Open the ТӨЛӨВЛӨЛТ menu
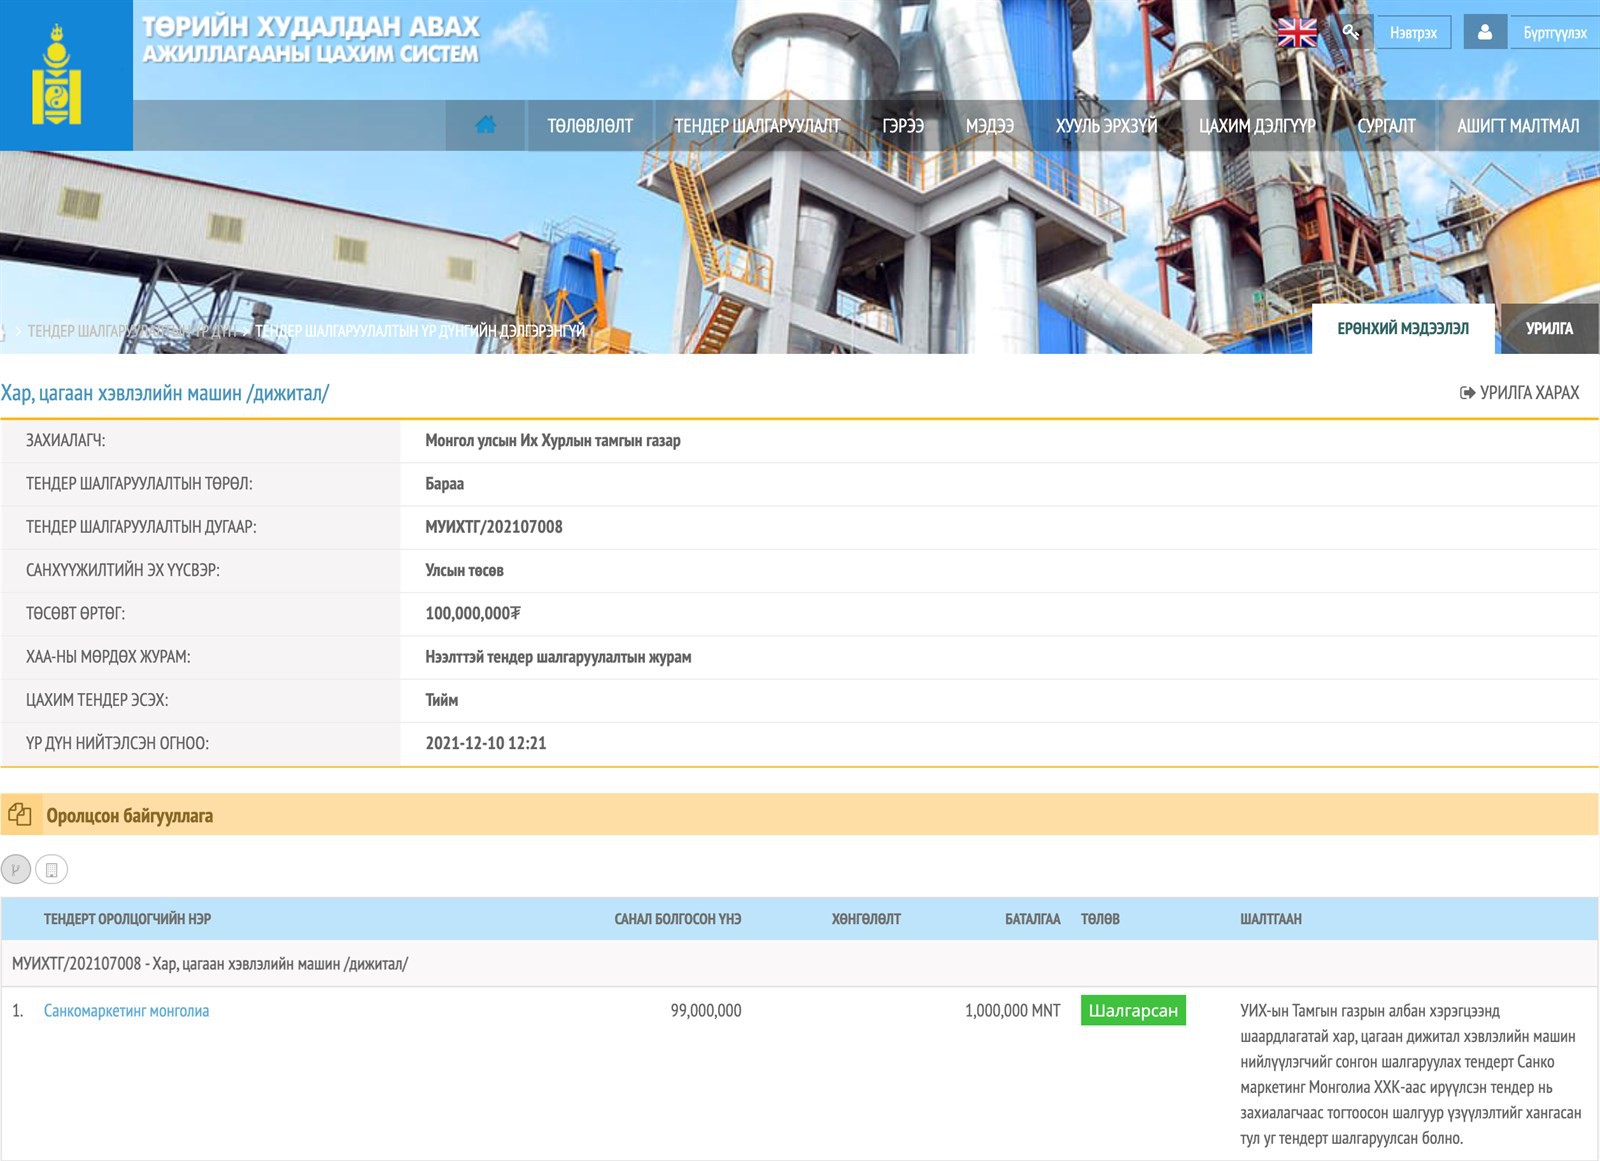 [x=590, y=126]
